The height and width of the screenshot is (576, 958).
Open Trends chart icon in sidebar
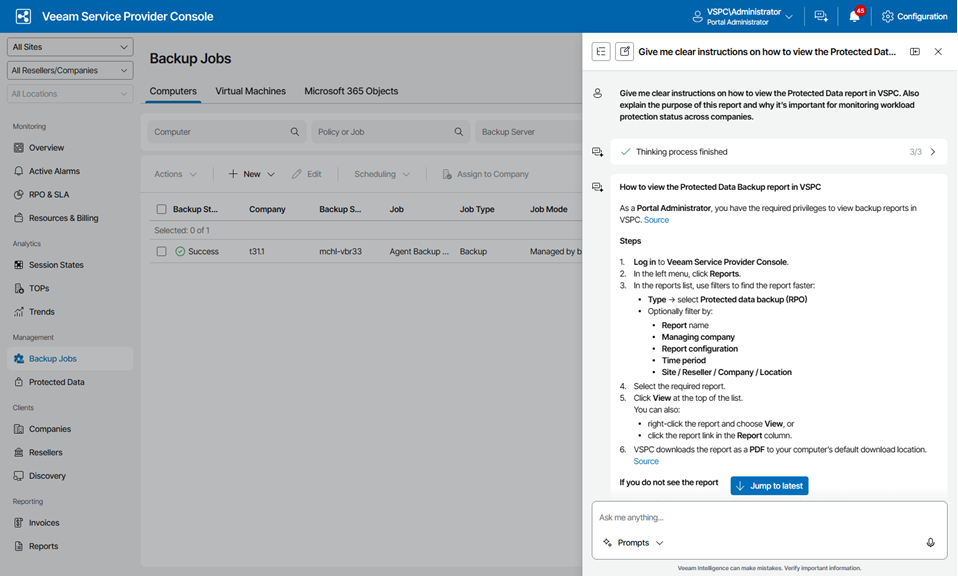pos(19,312)
